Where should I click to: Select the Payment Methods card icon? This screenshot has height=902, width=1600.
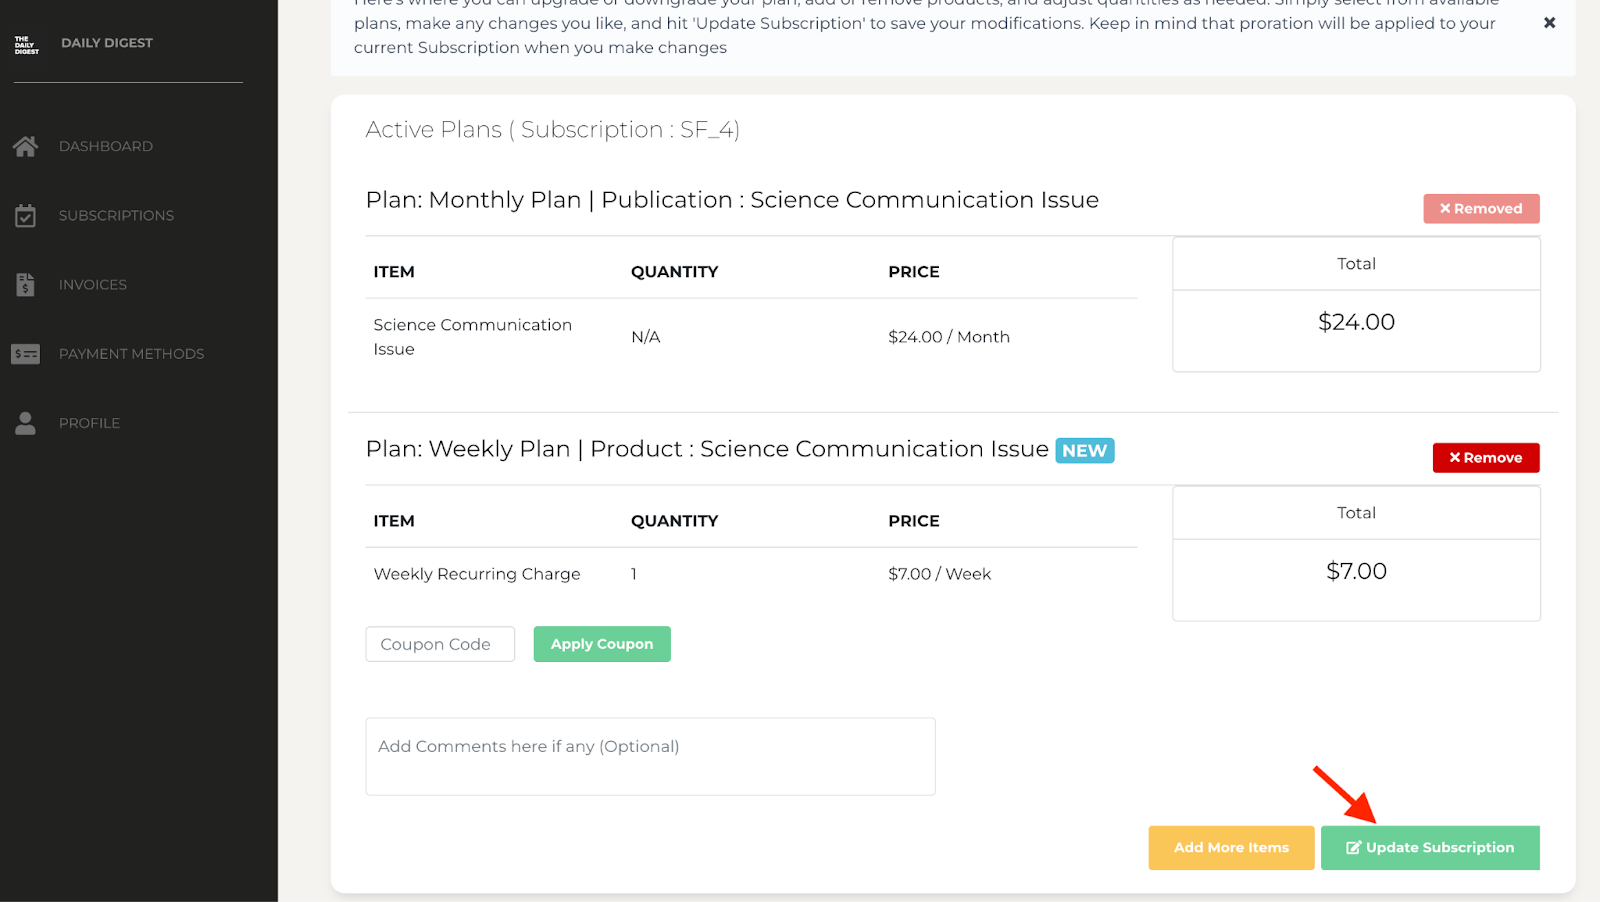pyautogui.click(x=25, y=353)
